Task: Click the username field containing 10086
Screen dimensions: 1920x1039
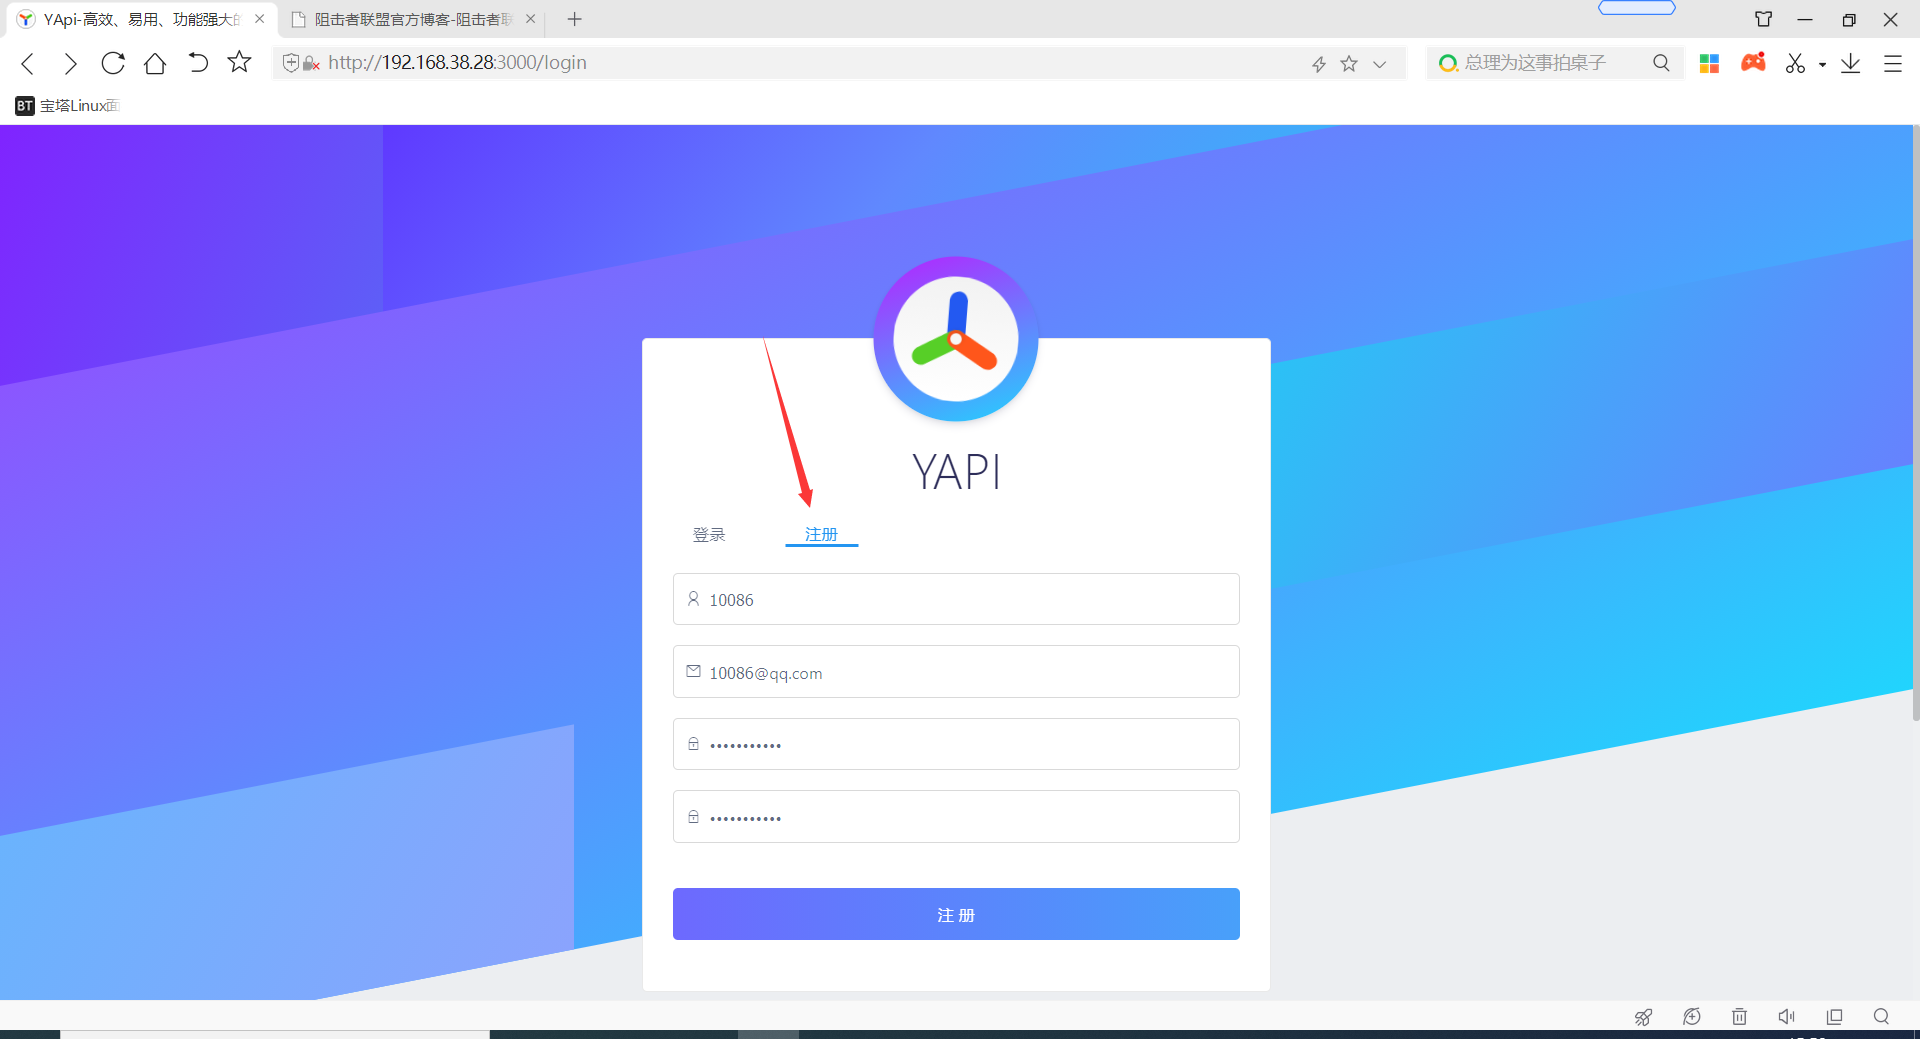Action: coord(956,599)
